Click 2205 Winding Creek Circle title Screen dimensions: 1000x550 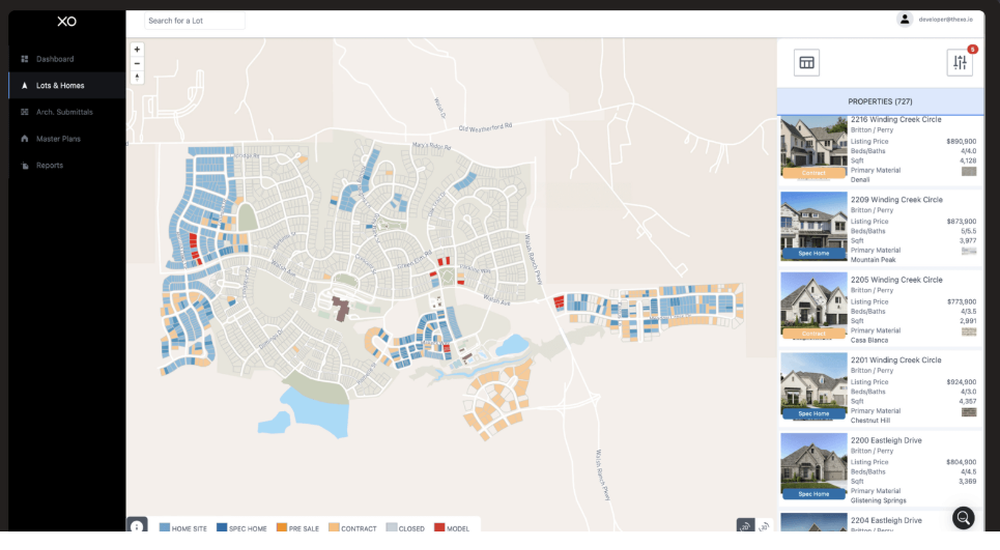897,279
